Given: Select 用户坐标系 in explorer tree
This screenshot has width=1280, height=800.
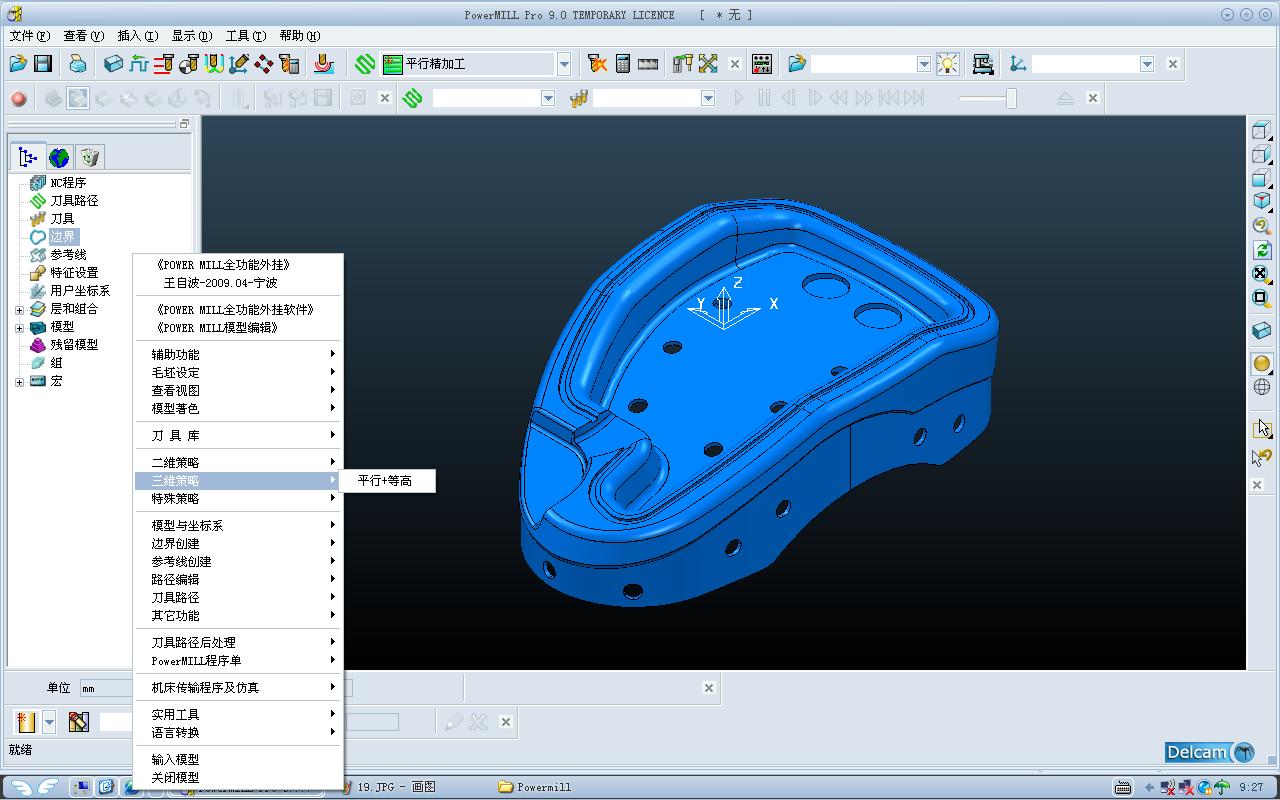Looking at the screenshot, I should click(x=80, y=291).
